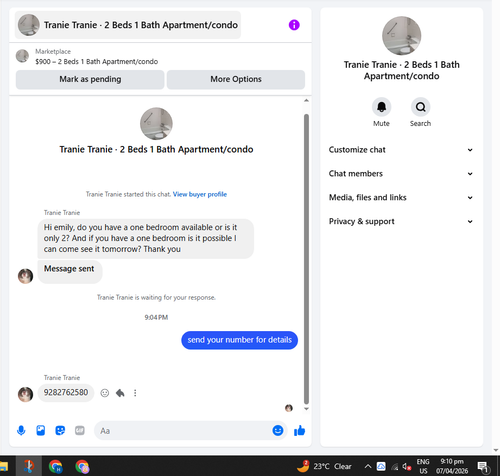The width and height of the screenshot is (500, 476).
Task: Open emoji picker in message box
Action: [x=278, y=430]
